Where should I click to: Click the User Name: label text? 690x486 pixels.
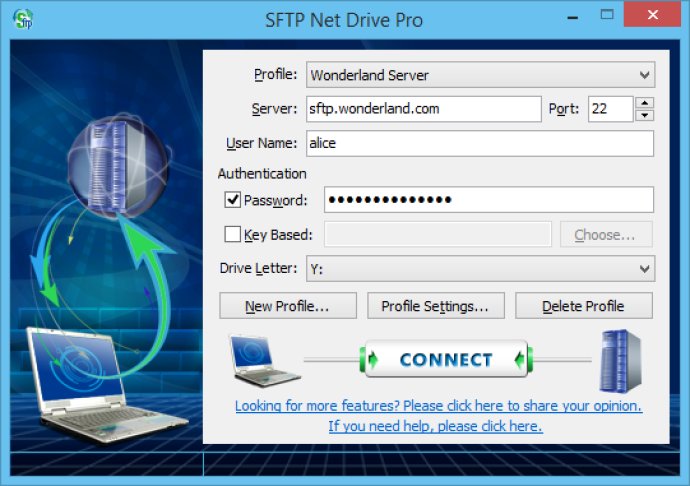(x=262, y=143)
